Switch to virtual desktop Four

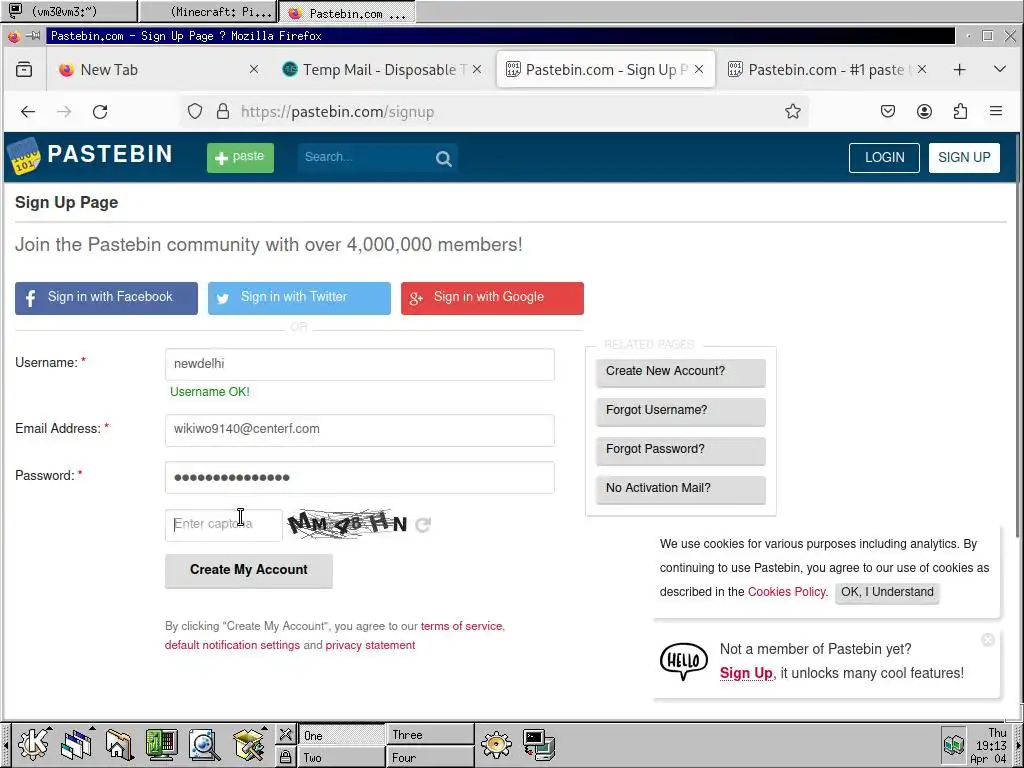point(430,757)
